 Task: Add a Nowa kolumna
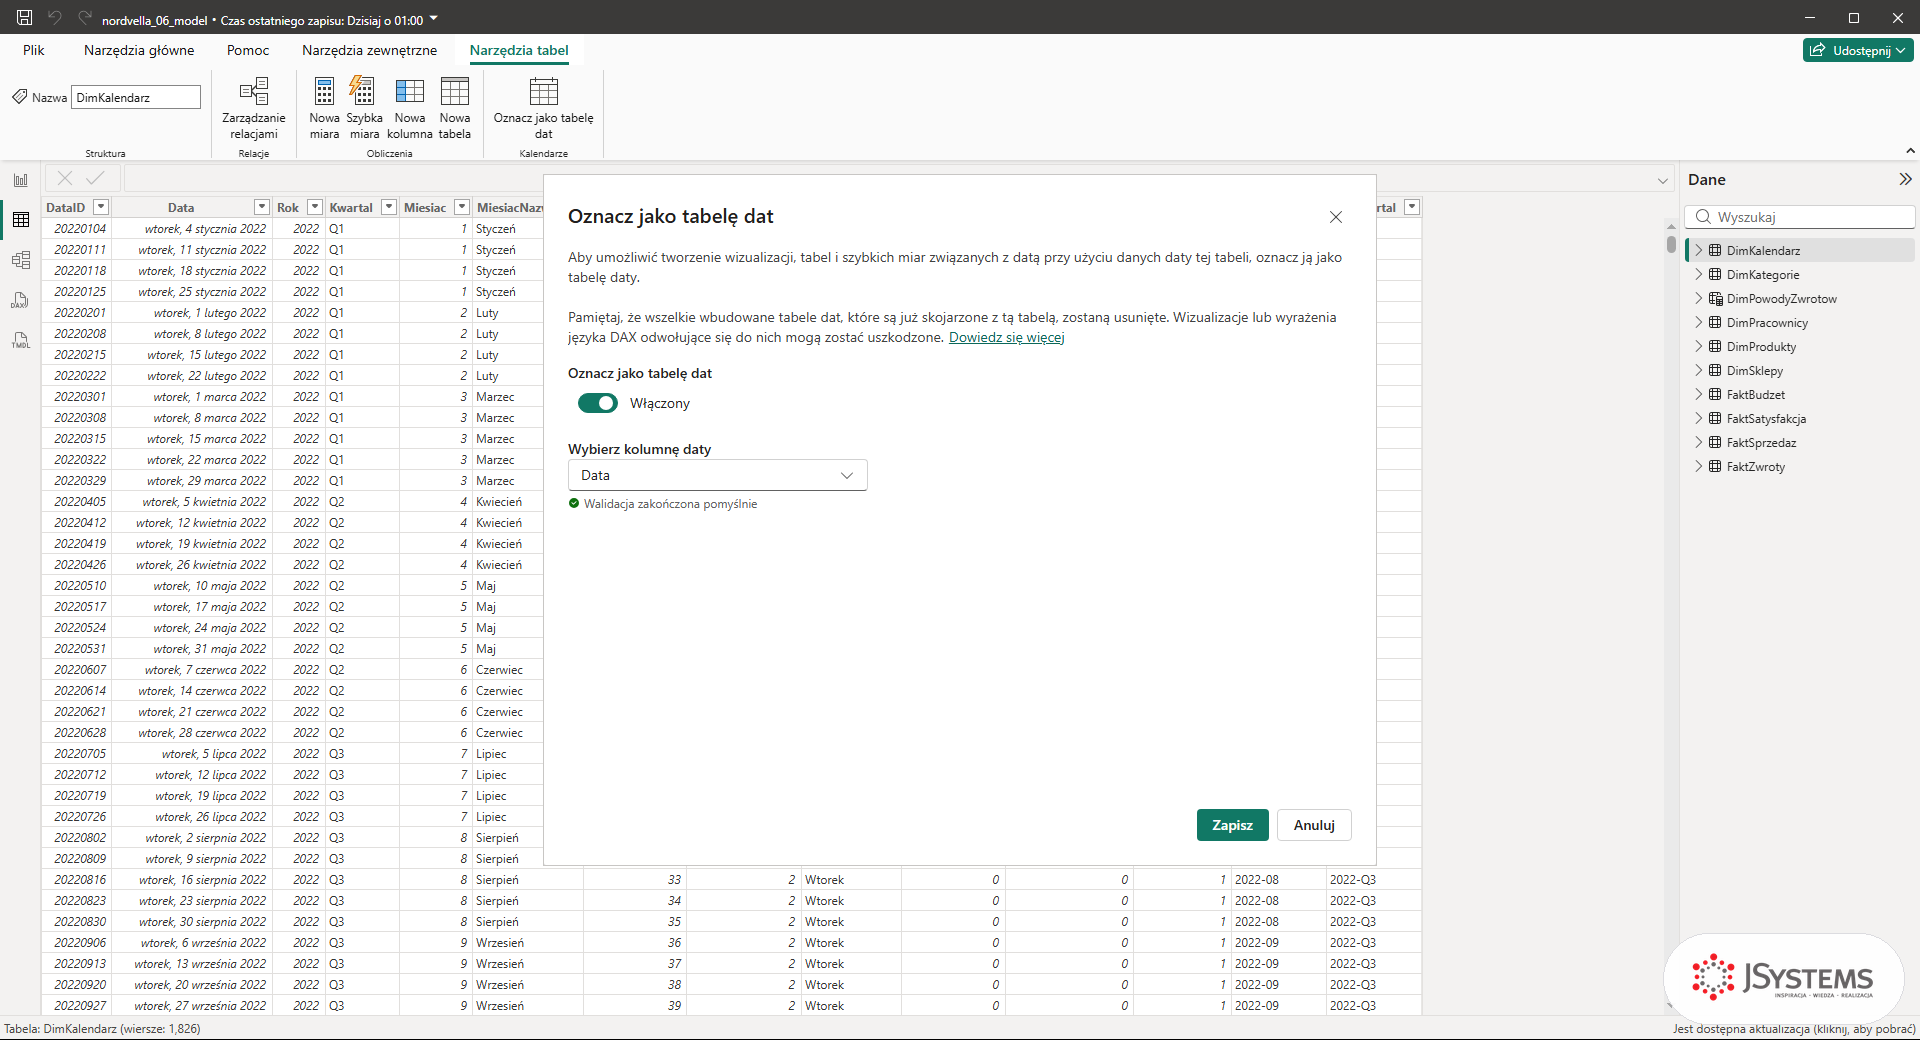click(x=410, y=108)
